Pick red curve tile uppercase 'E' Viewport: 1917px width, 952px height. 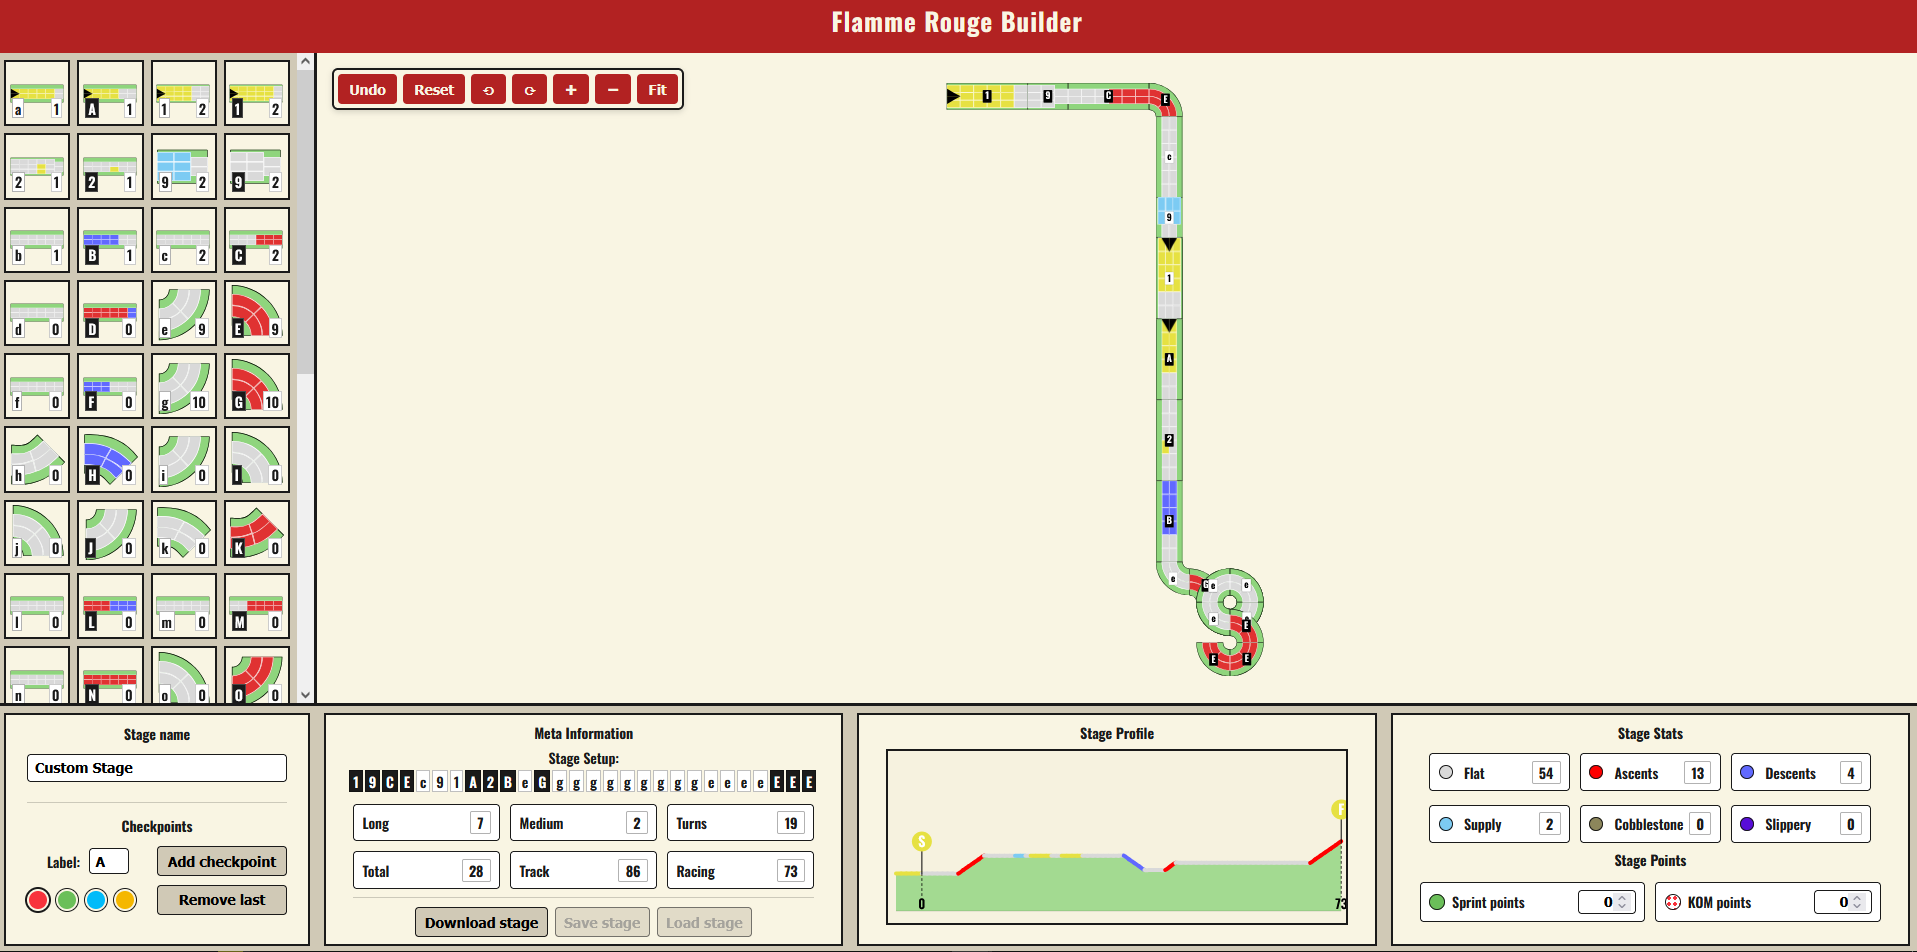257,313
